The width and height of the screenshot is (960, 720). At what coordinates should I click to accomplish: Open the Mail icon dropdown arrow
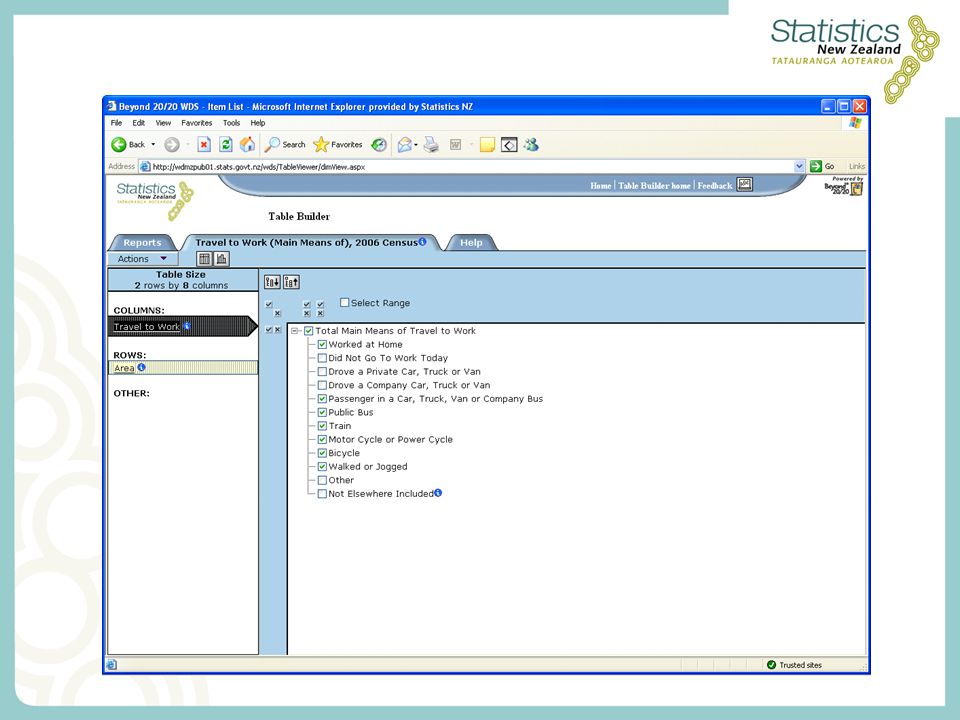pyautogui.click(x=416, y=144)
